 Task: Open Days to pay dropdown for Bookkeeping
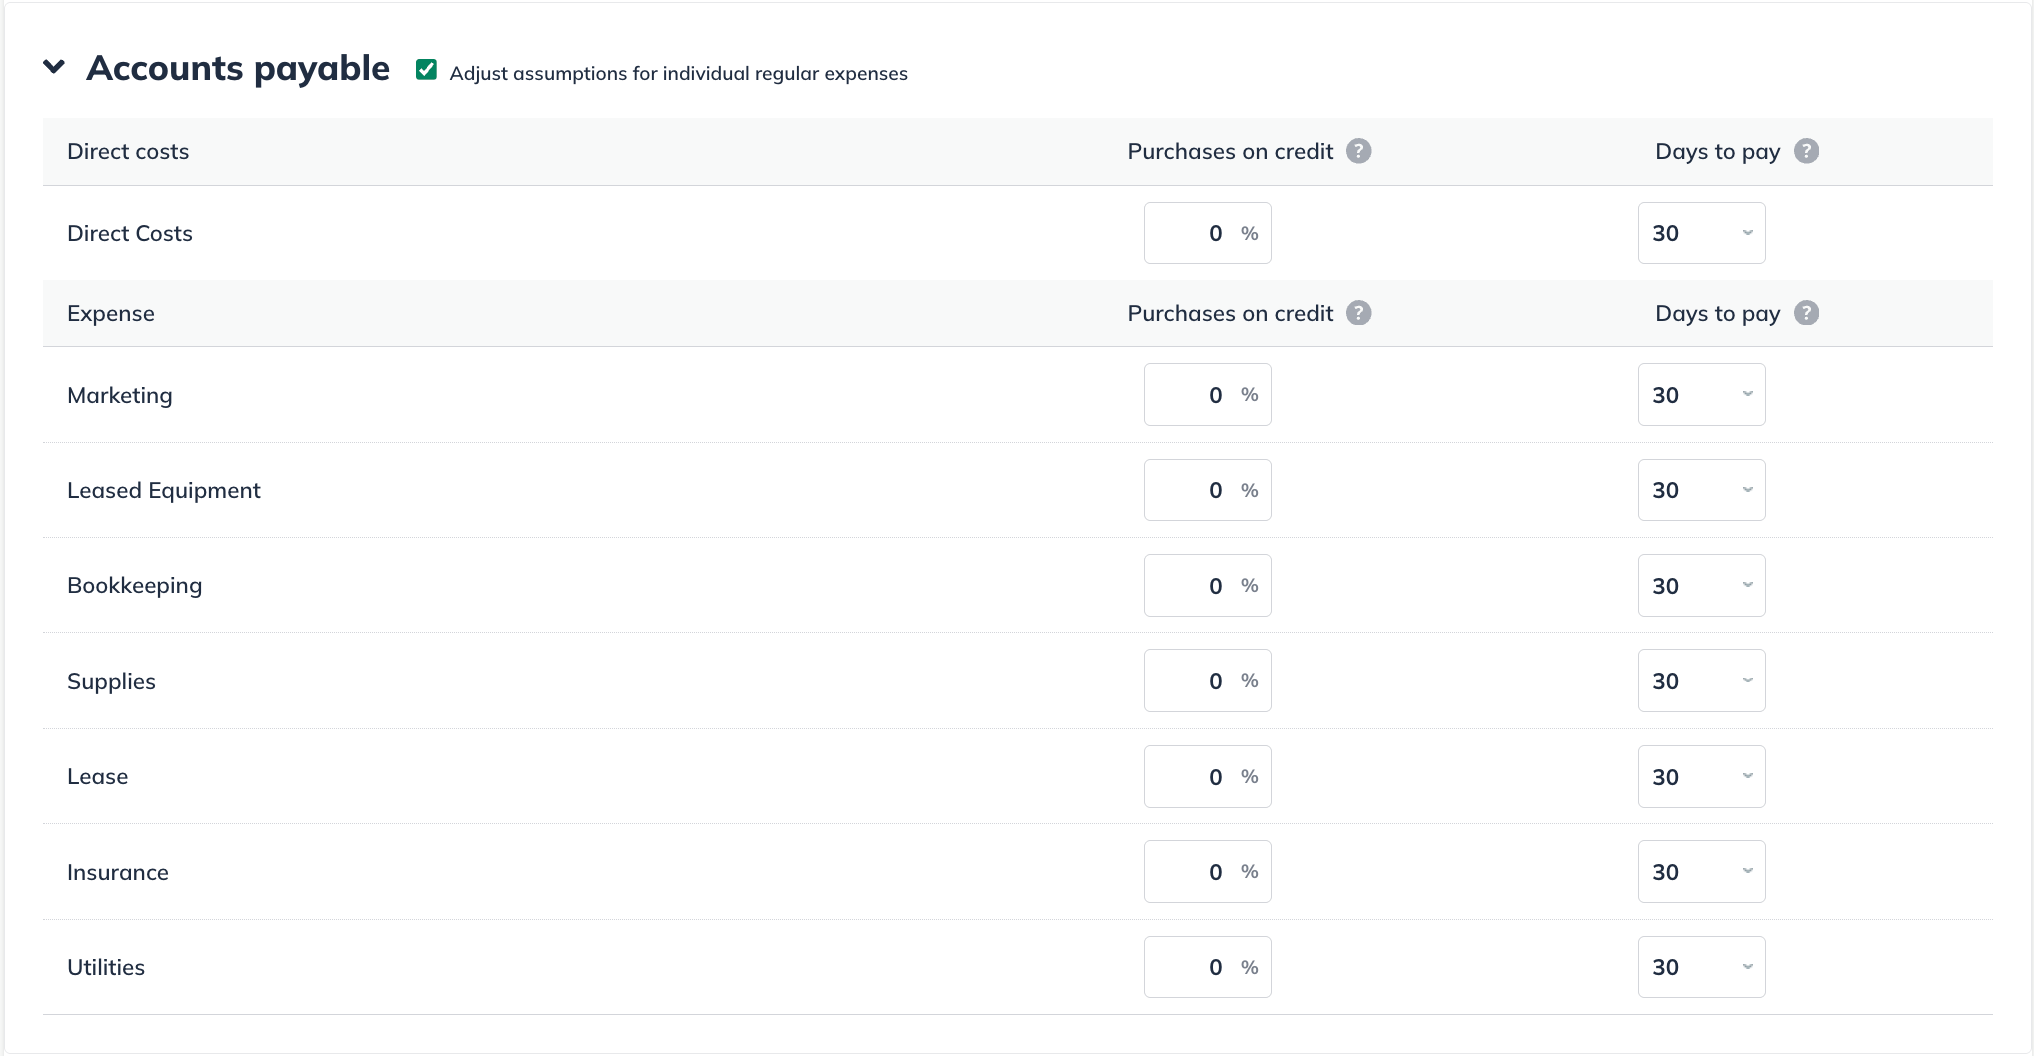(1701, 586)
